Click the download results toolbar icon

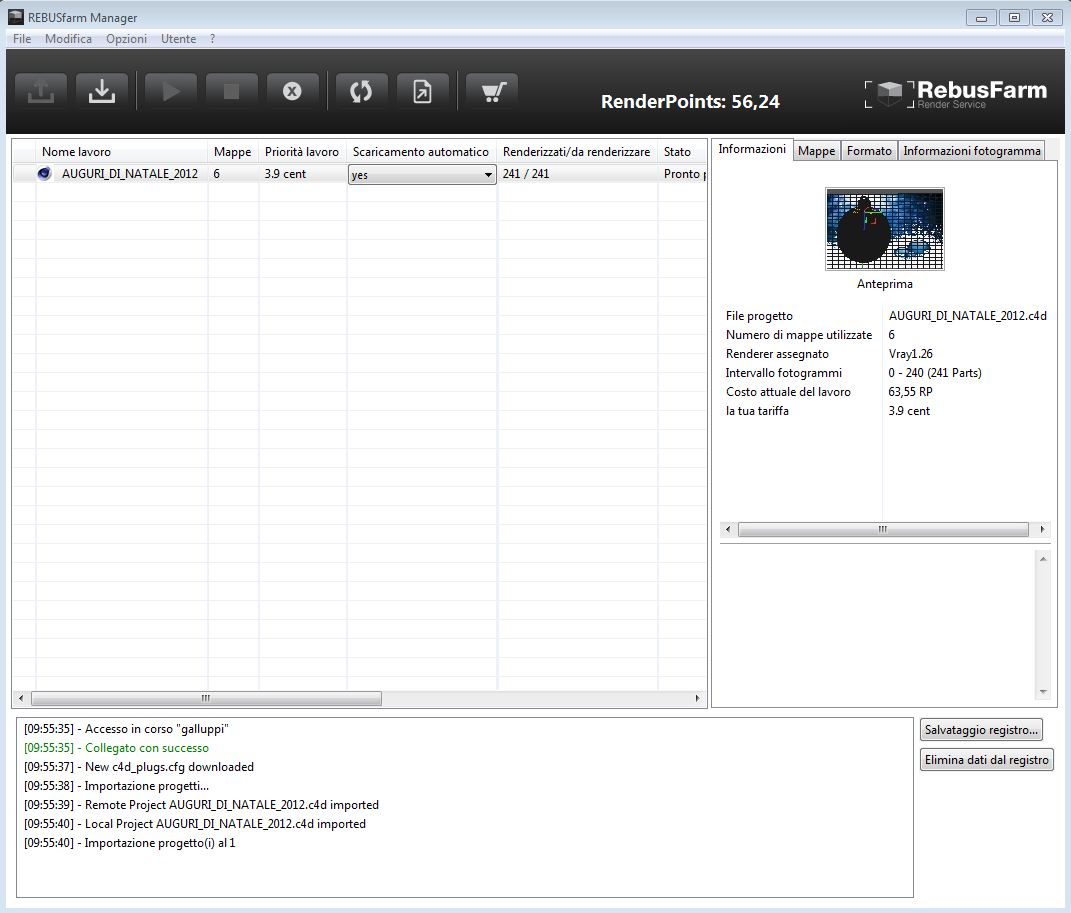pos(102,92)
